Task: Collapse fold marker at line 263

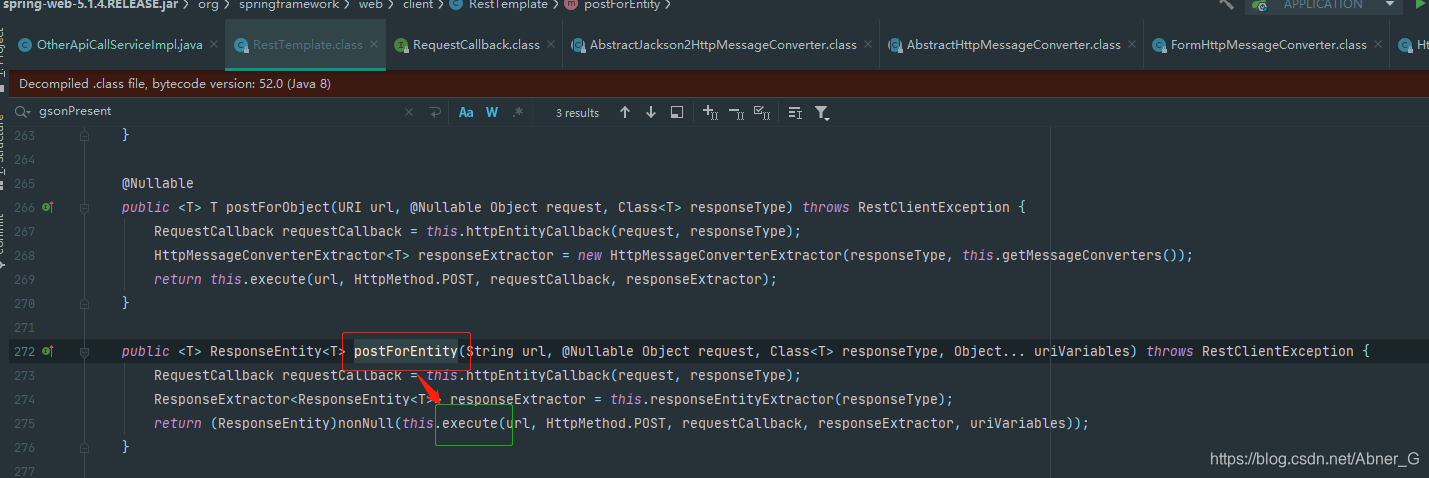Action: click(85, 135)
